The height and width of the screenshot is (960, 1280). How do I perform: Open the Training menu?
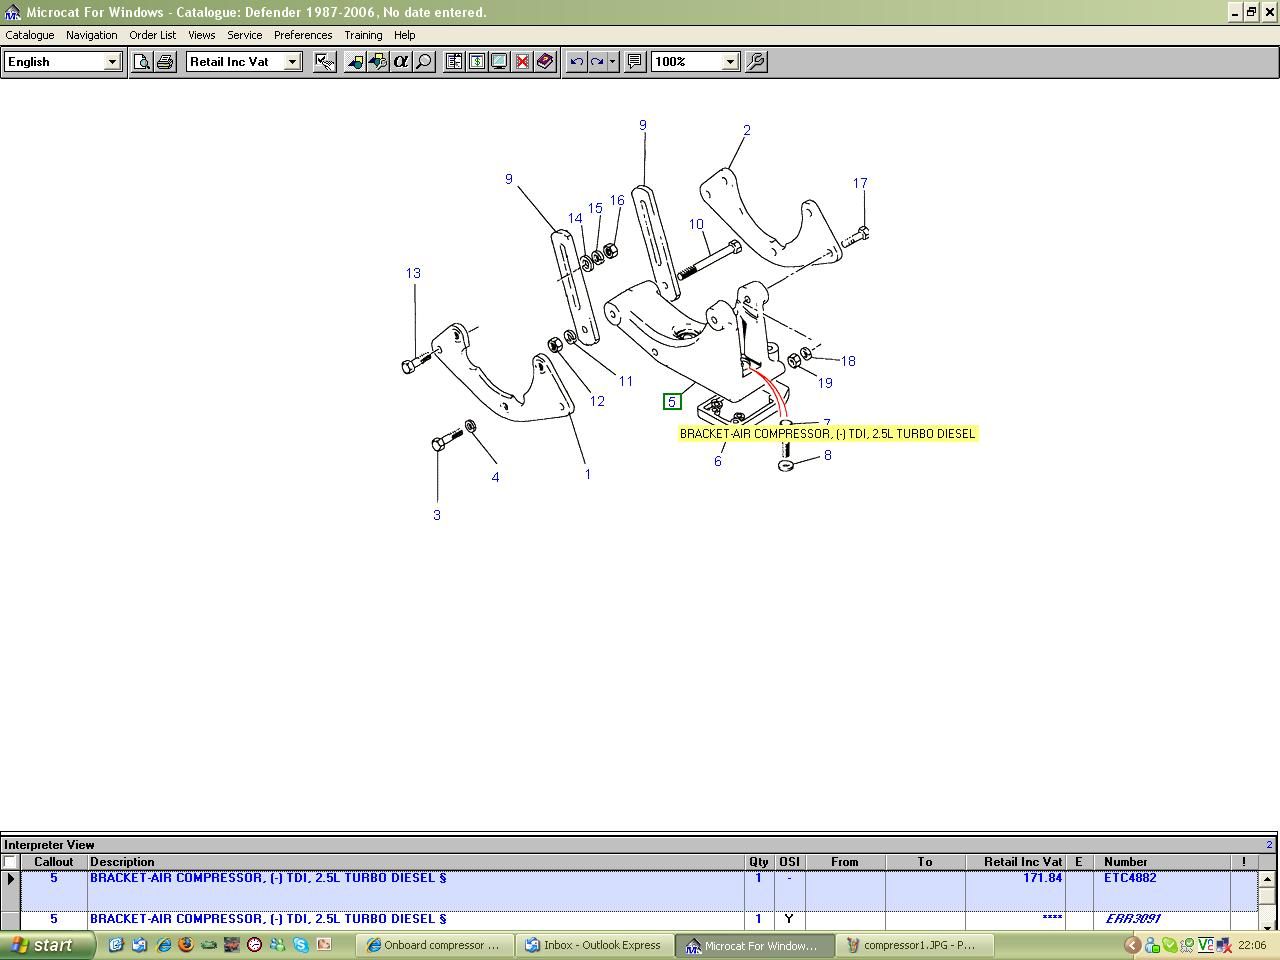point(363,35)
